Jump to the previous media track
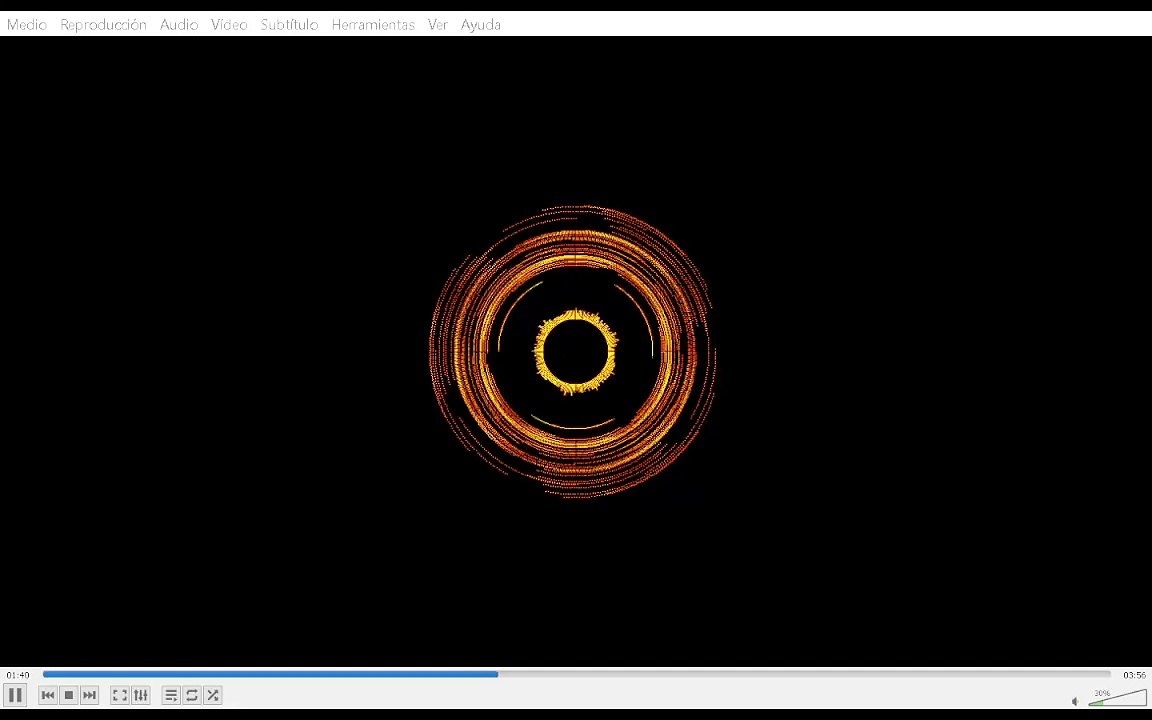 pyautogui.click(x=48, y=695)
